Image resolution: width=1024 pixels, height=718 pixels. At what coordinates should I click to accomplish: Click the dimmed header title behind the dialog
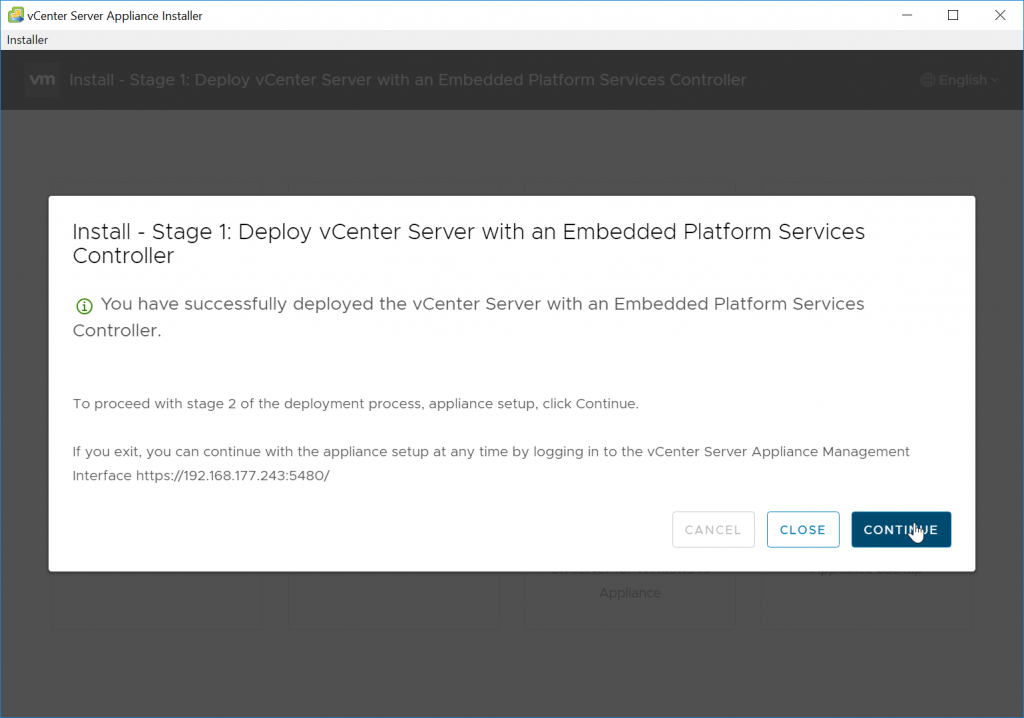408,80
